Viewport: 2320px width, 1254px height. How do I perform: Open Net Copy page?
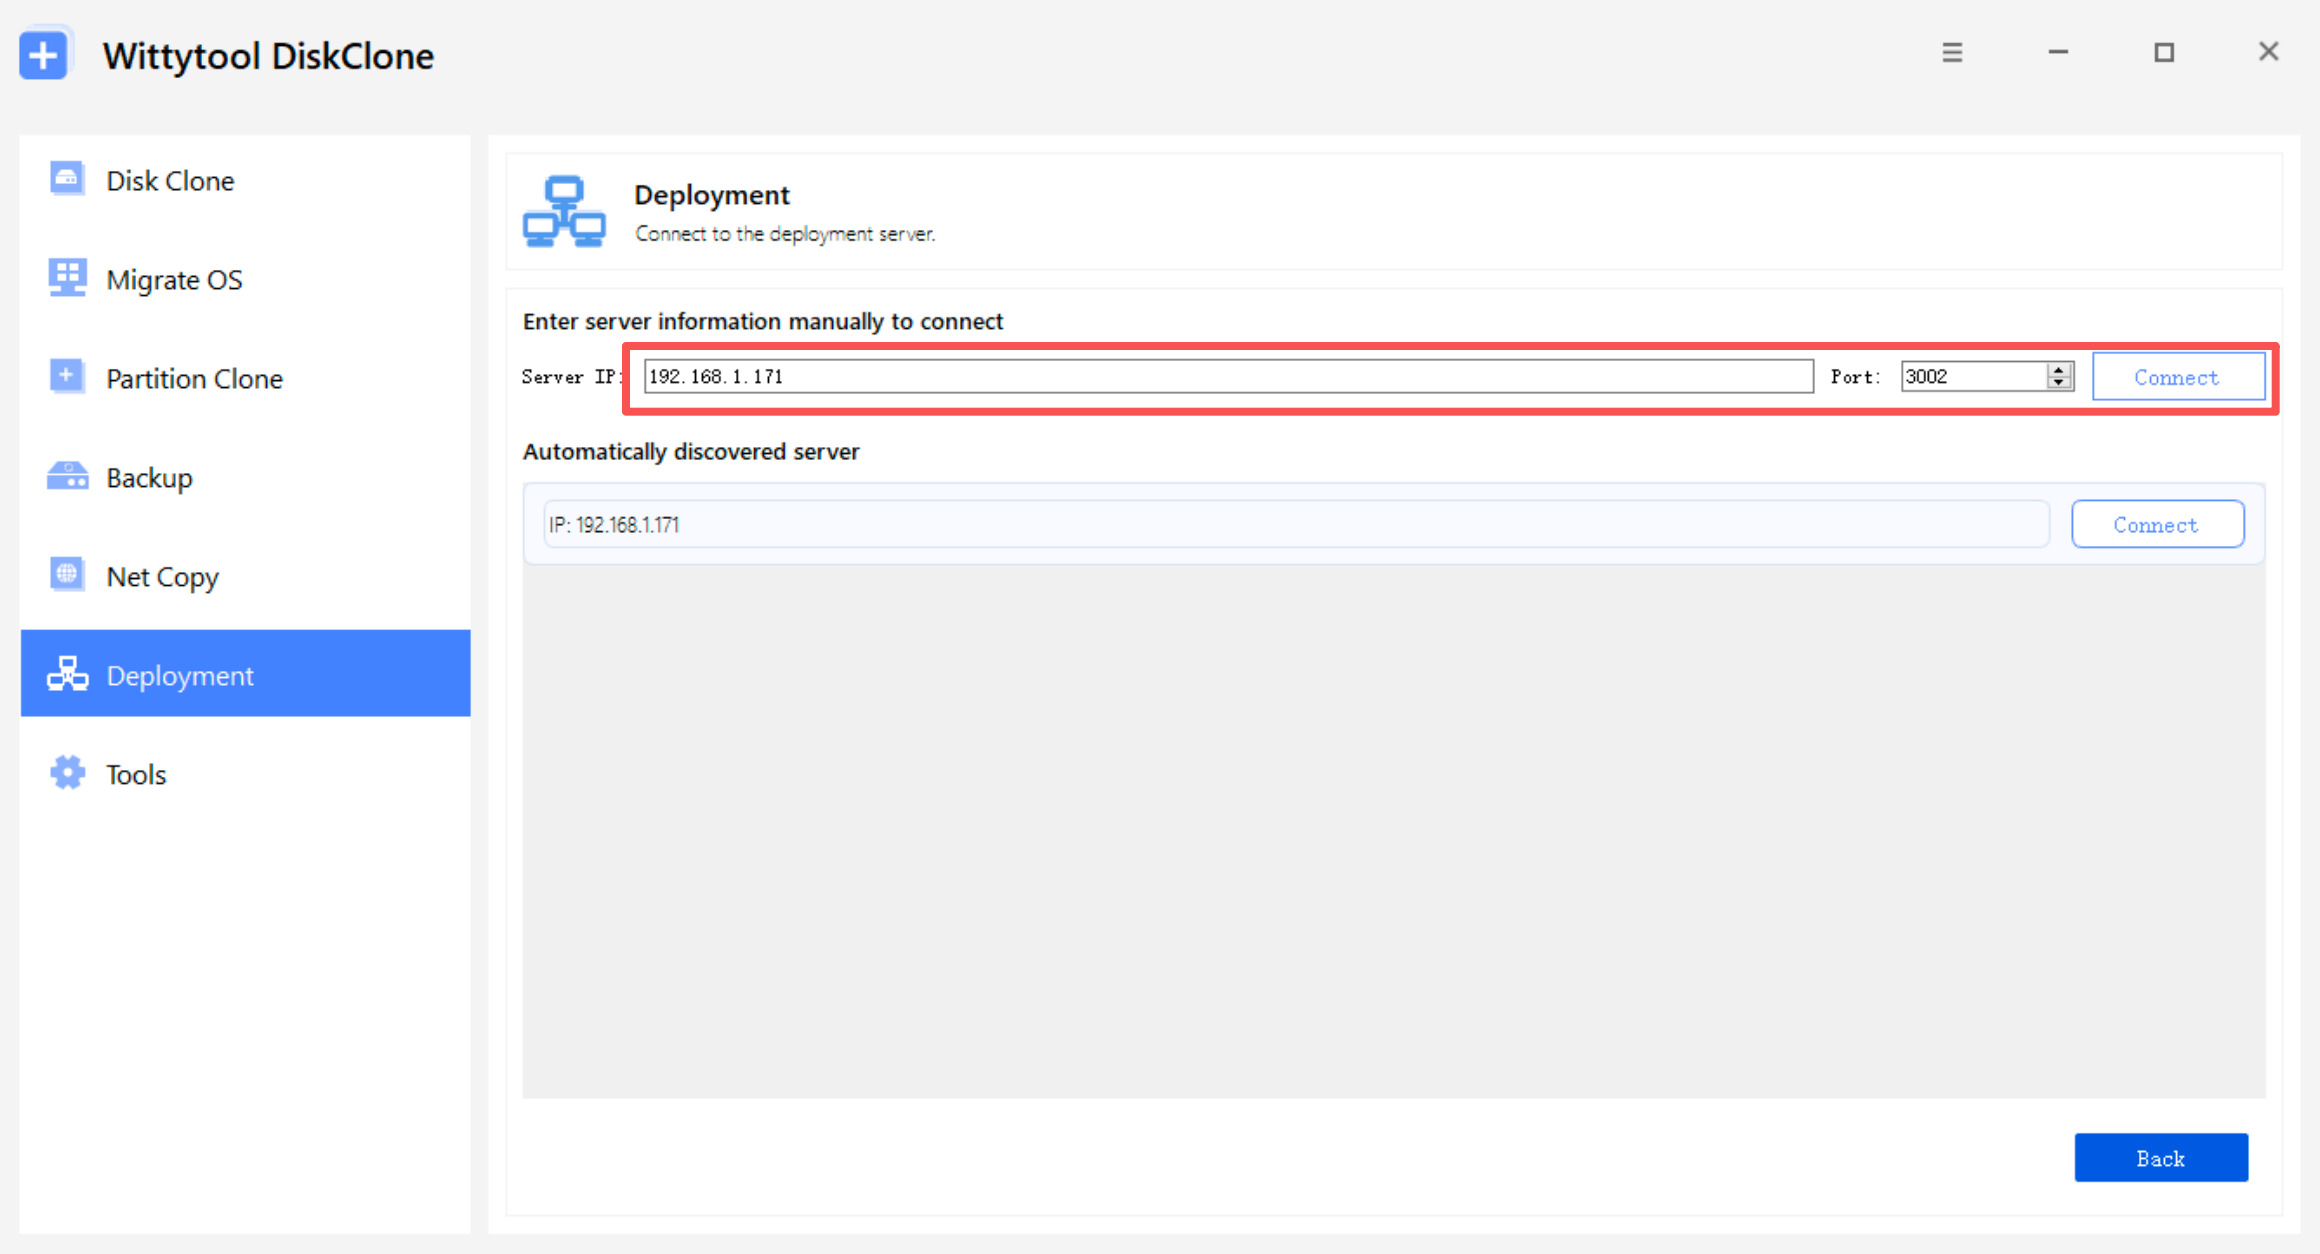[x=245, y=576]
